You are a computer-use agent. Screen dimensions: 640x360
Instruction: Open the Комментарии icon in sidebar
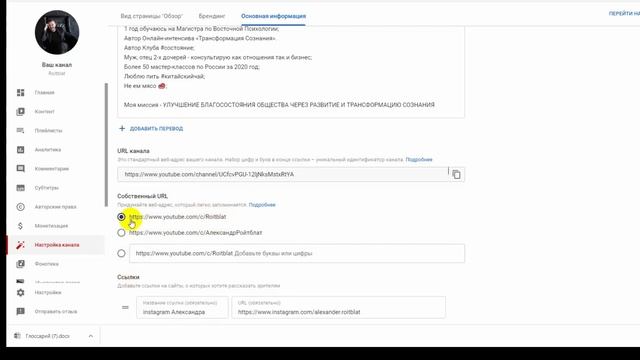point(20,169)
